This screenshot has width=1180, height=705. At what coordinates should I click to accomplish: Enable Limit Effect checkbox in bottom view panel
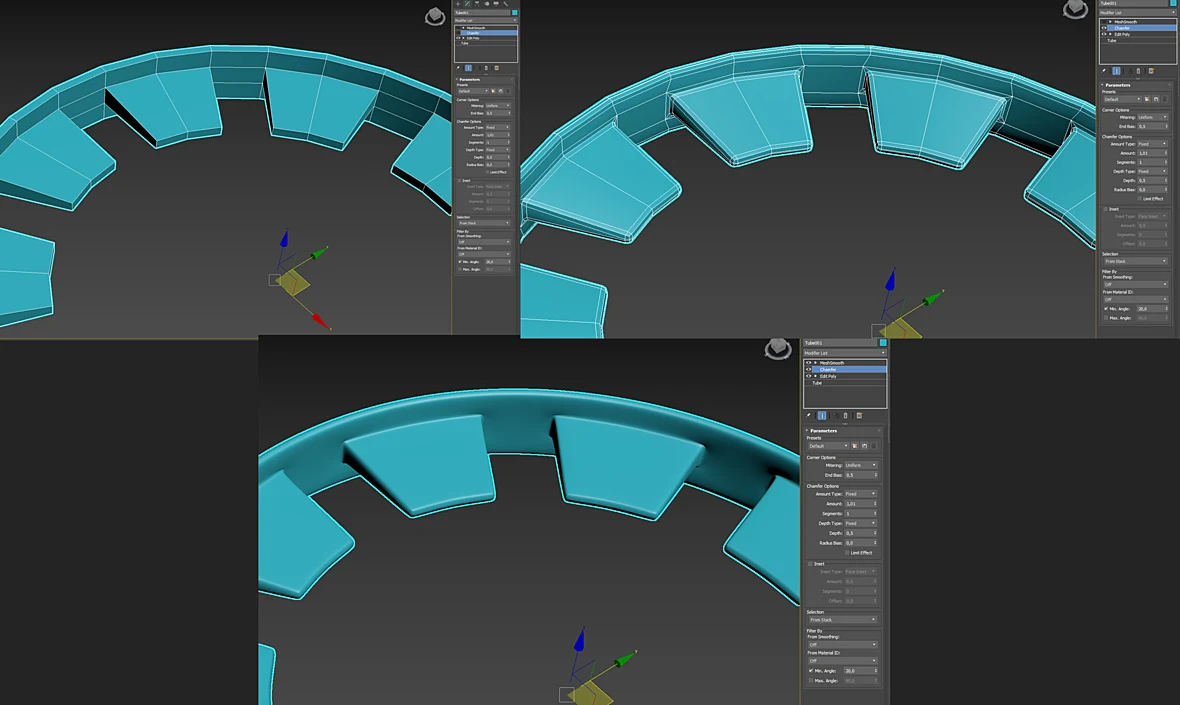click(x=847, y=552)
